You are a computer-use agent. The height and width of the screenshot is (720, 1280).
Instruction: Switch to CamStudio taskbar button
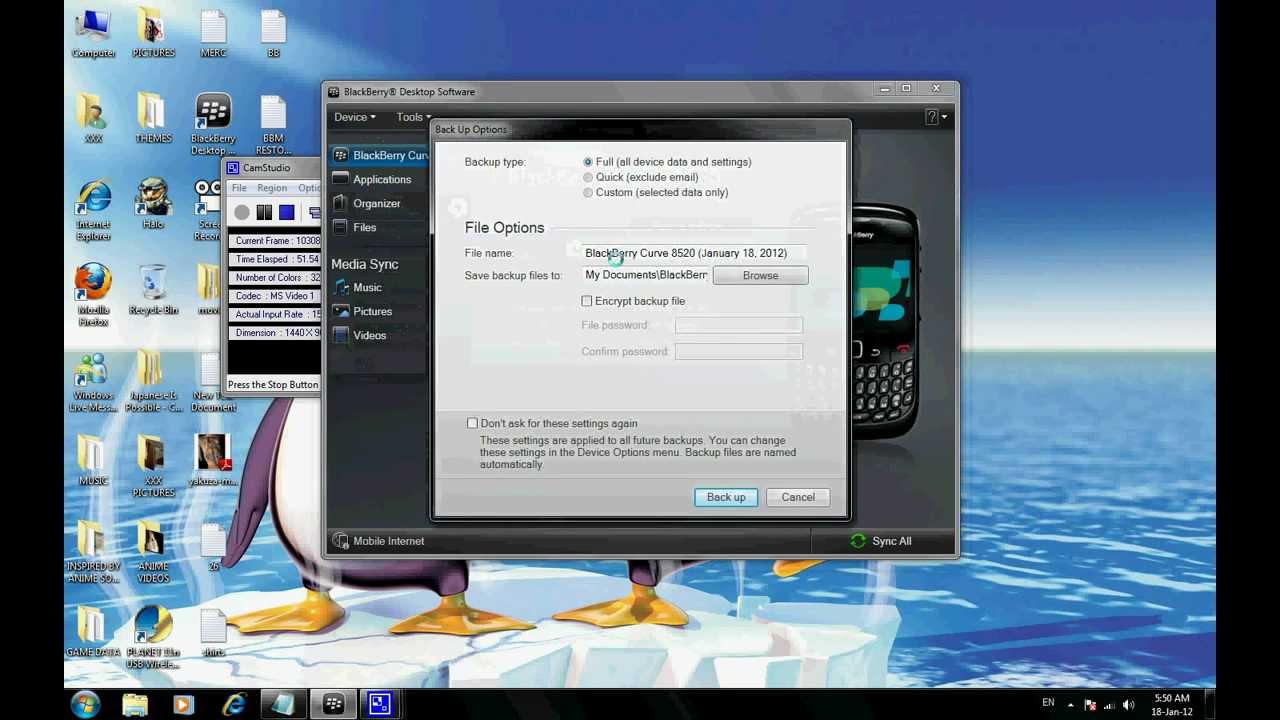[x=380, y=704]
